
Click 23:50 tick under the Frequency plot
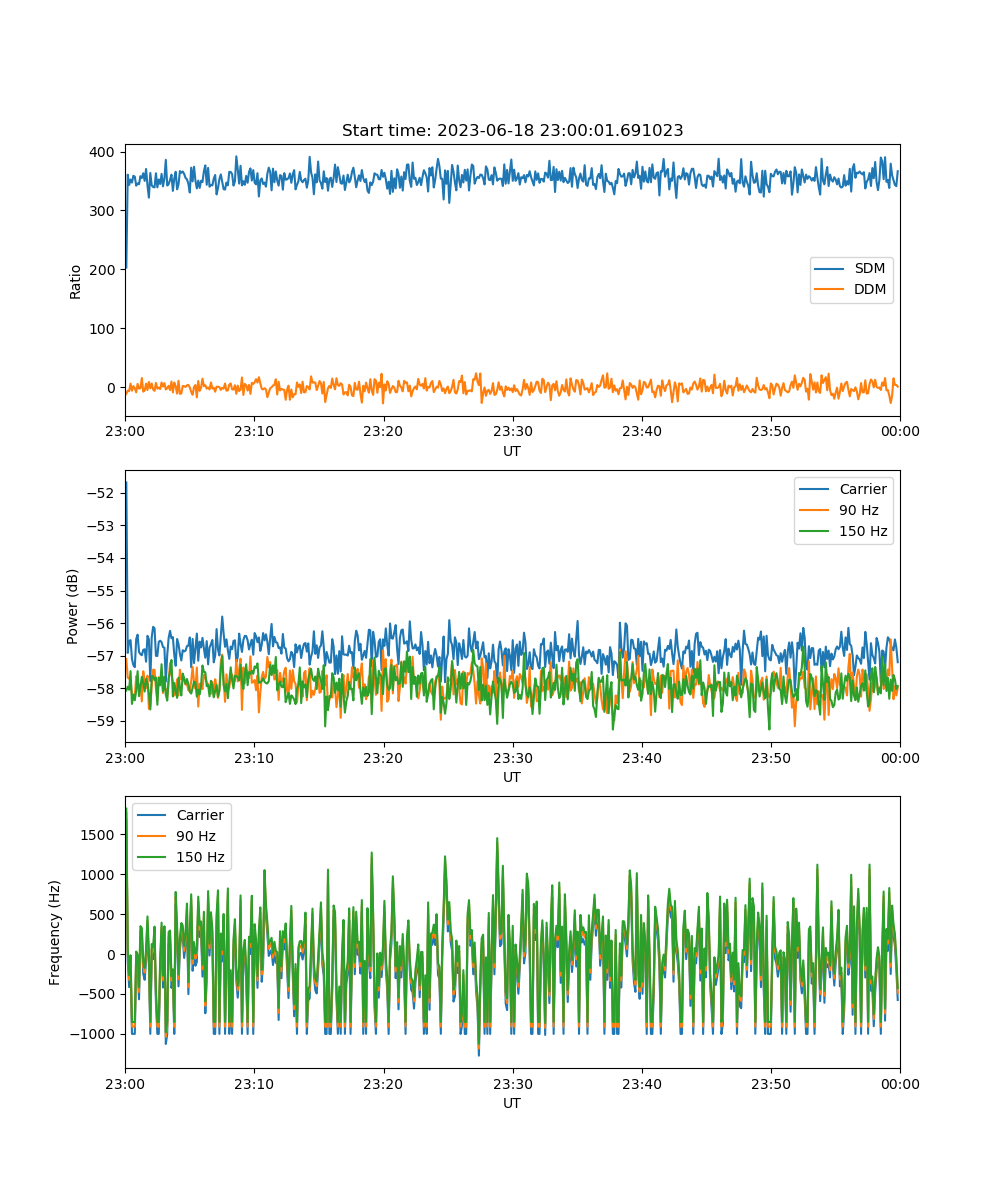coord(771,1083)
